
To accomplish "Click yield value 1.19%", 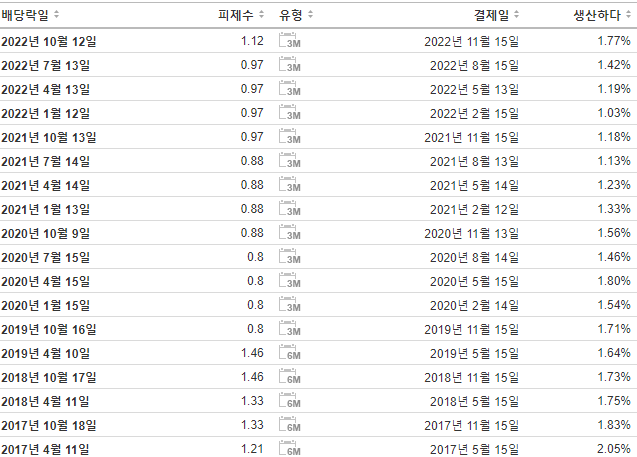I will click(x=614, y=89).
